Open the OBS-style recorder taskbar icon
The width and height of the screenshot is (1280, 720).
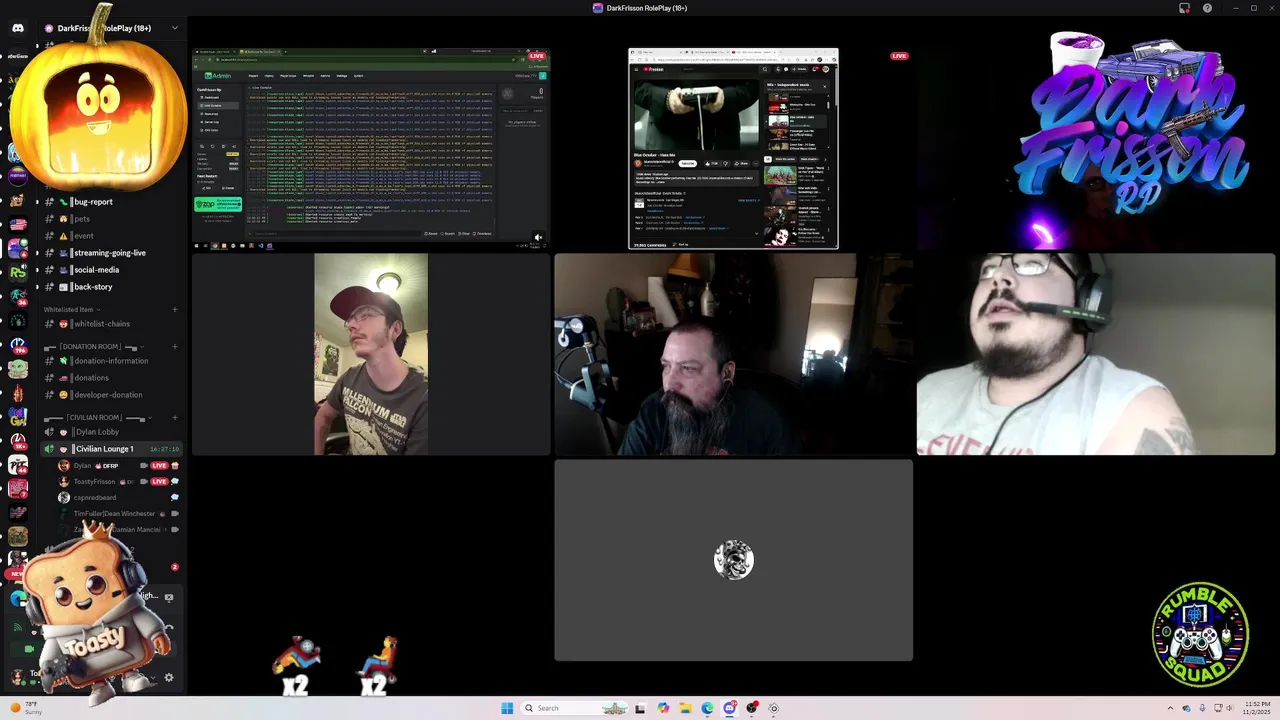tap(752, 708)
